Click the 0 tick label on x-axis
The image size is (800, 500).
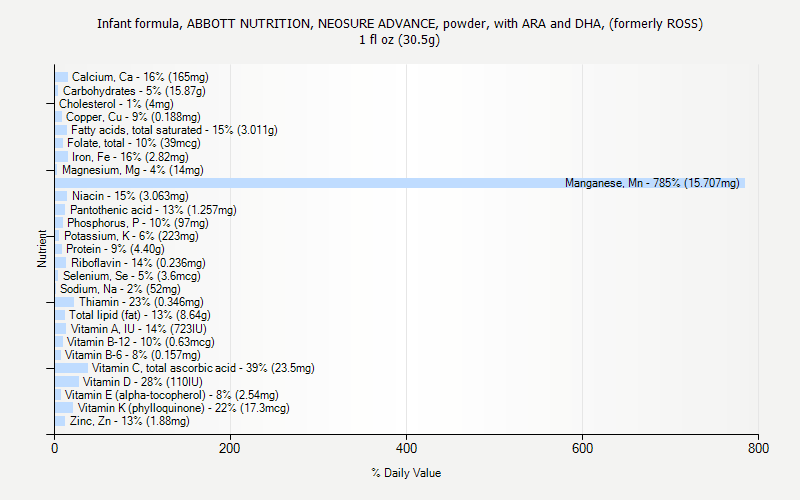tap(55, 448)
